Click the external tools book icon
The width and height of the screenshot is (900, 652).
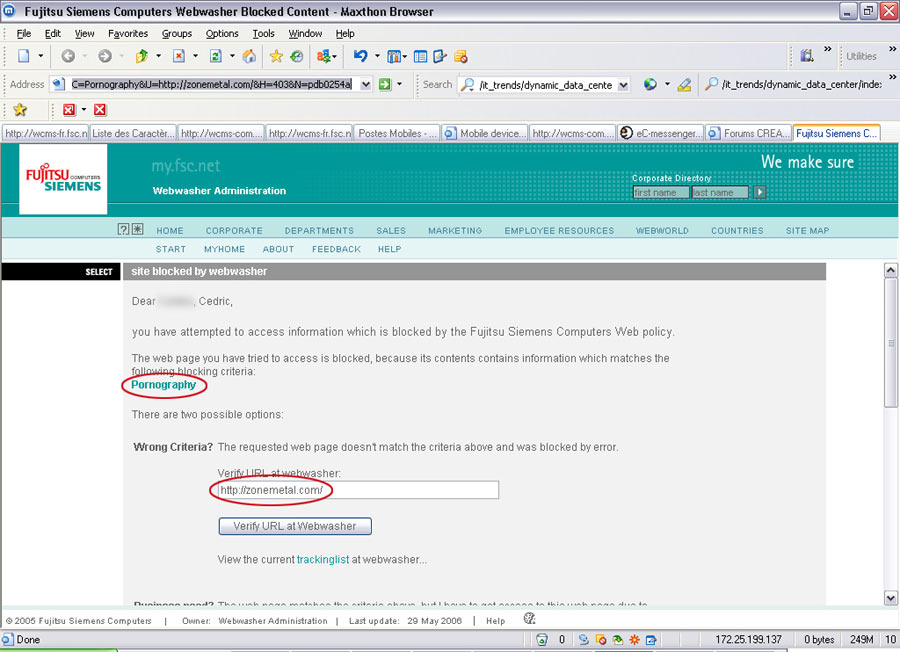[x=807, y=56]
